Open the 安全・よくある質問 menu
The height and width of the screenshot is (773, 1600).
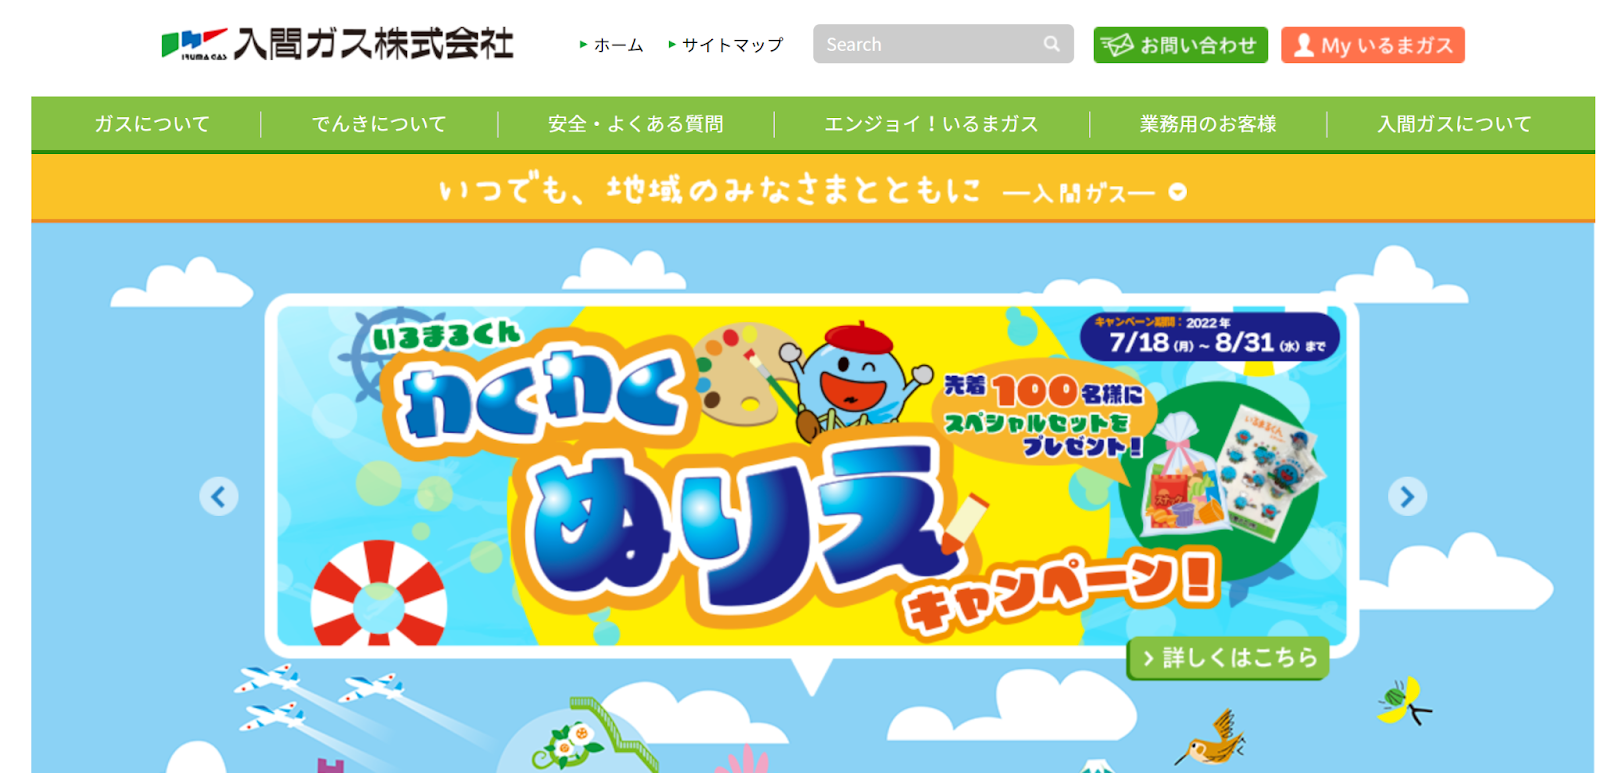(x=636, y=124)
